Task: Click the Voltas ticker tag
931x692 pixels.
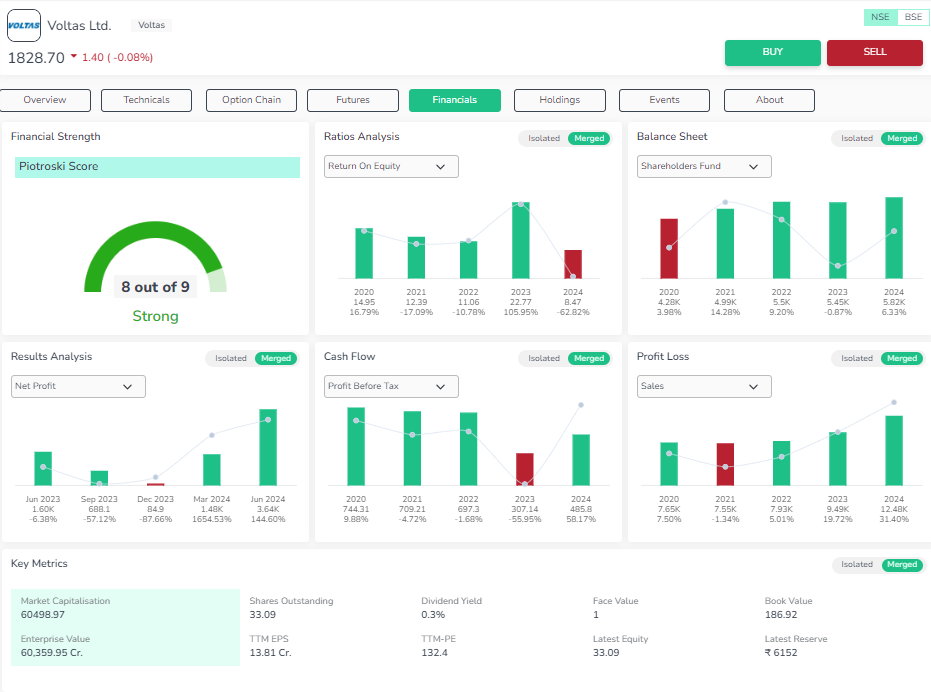Action: (x=151, y=25)
